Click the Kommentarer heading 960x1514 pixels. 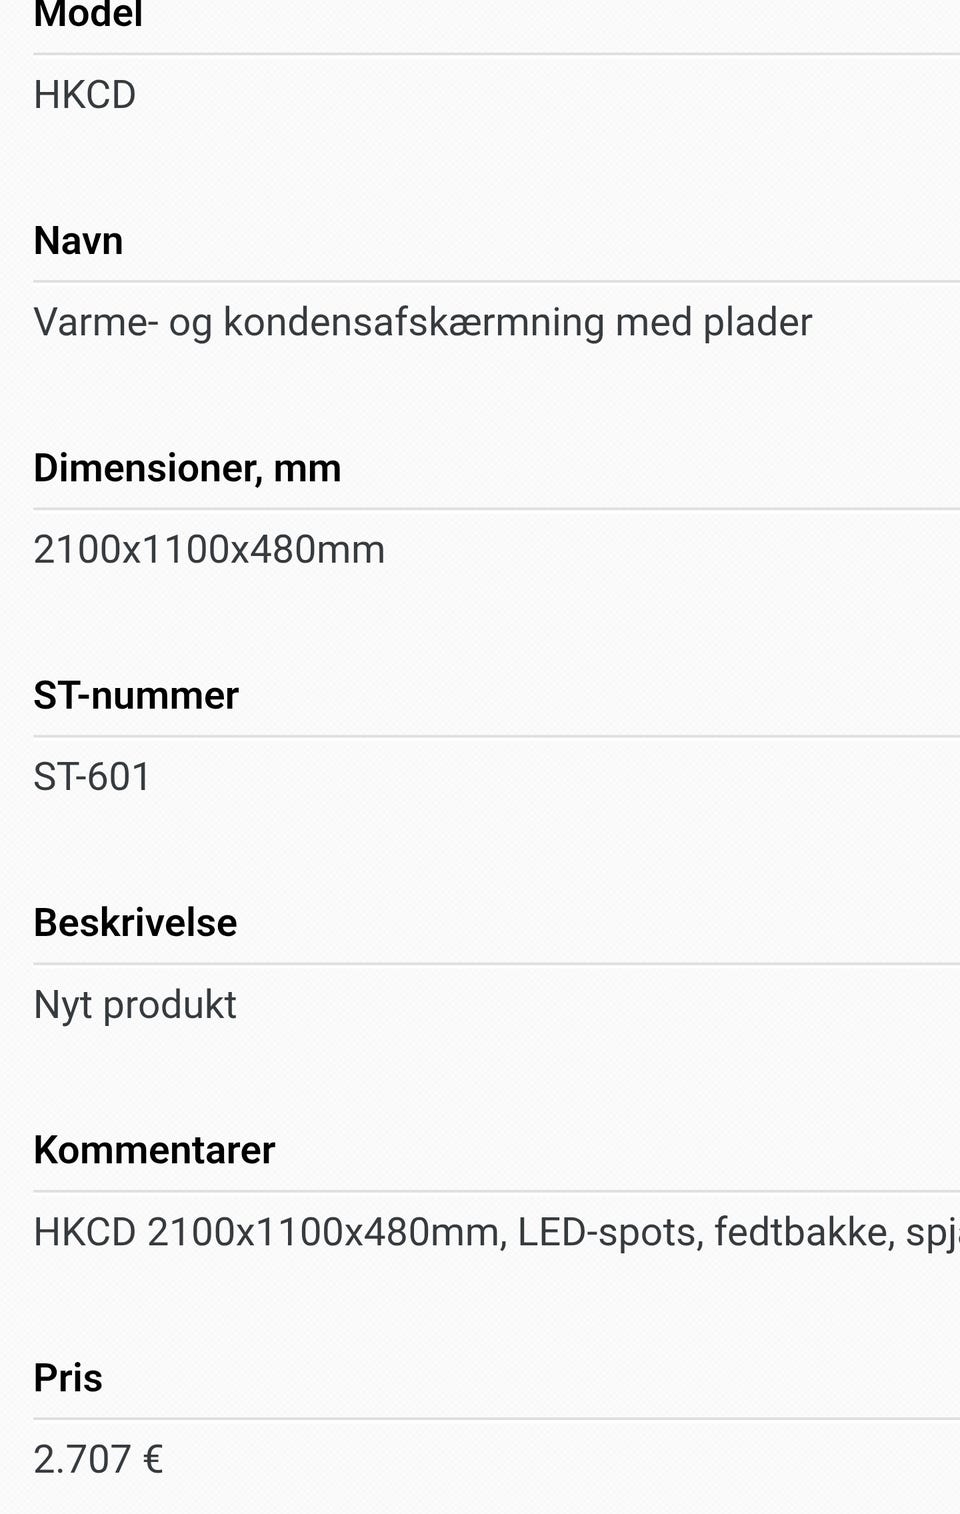coord(154,1150)
